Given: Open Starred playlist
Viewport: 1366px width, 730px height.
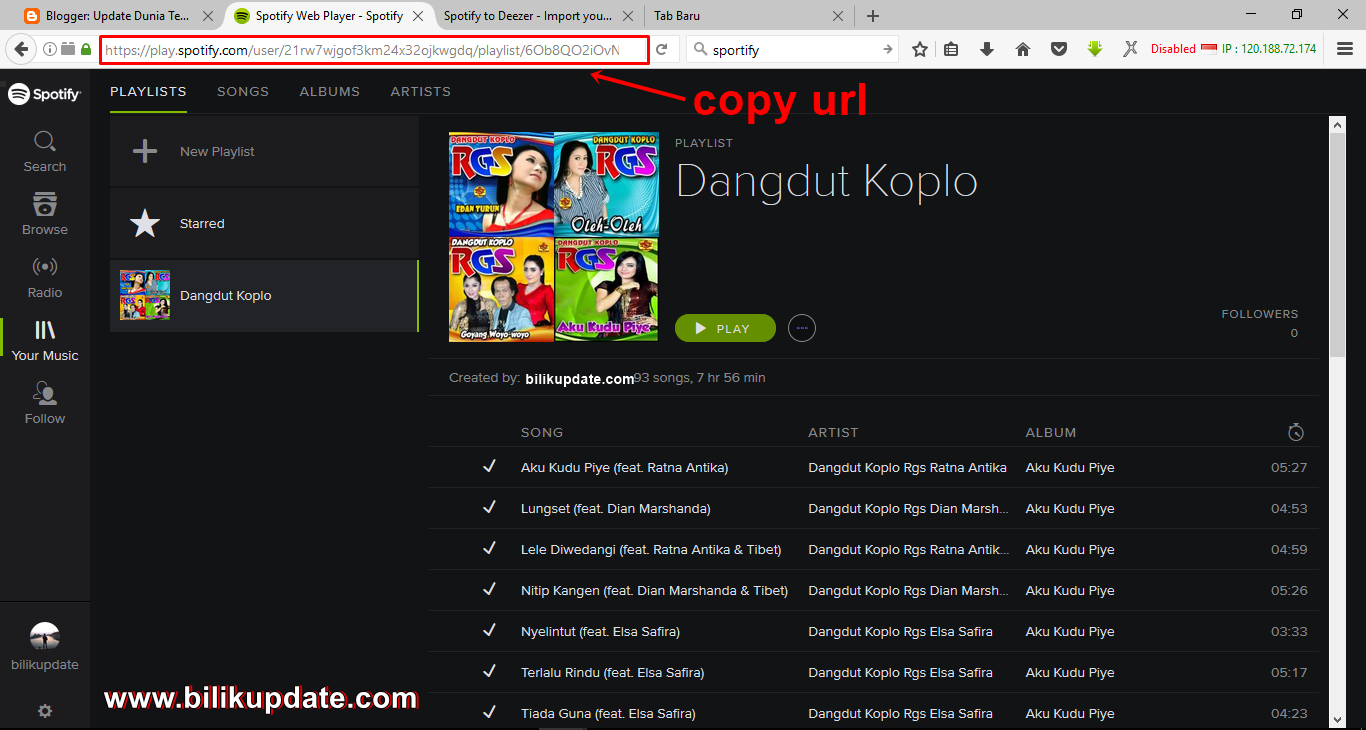Looking at the screenshot, I should [x=264, y=223].
